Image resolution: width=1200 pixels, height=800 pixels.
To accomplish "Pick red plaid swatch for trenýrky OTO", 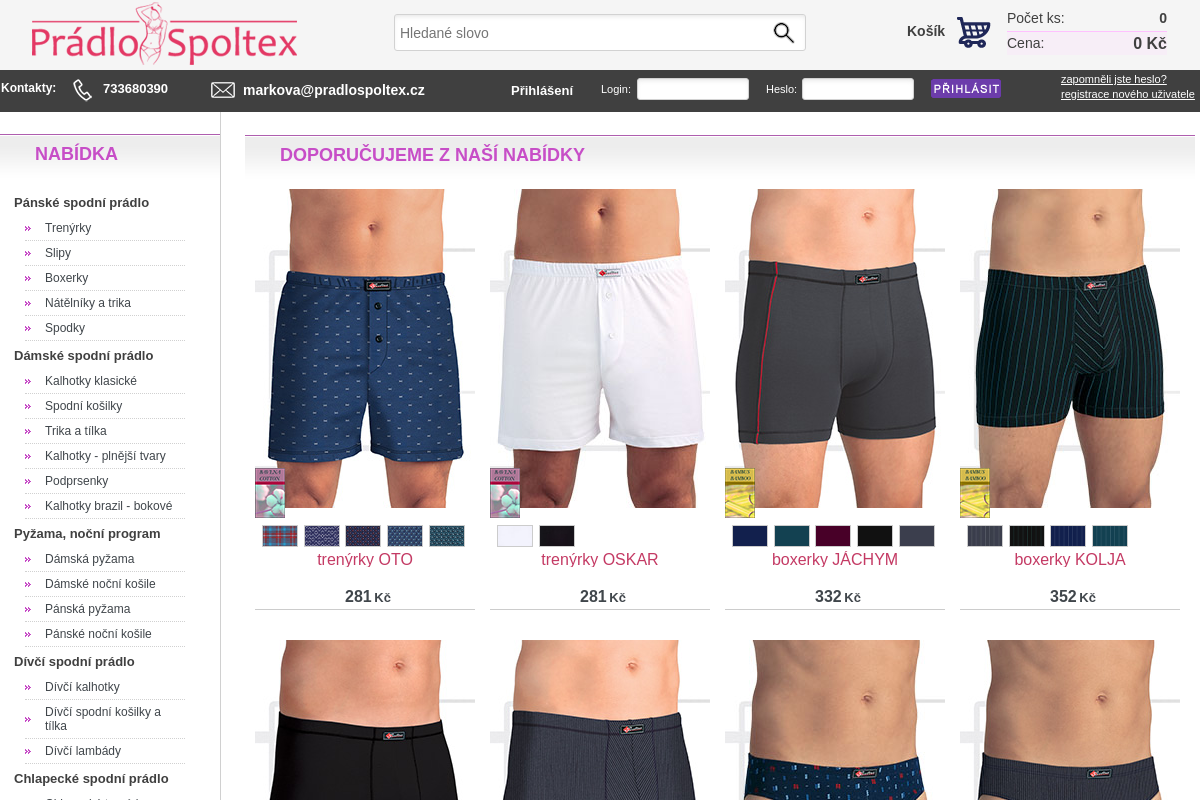I will click(x=280, y=536).
